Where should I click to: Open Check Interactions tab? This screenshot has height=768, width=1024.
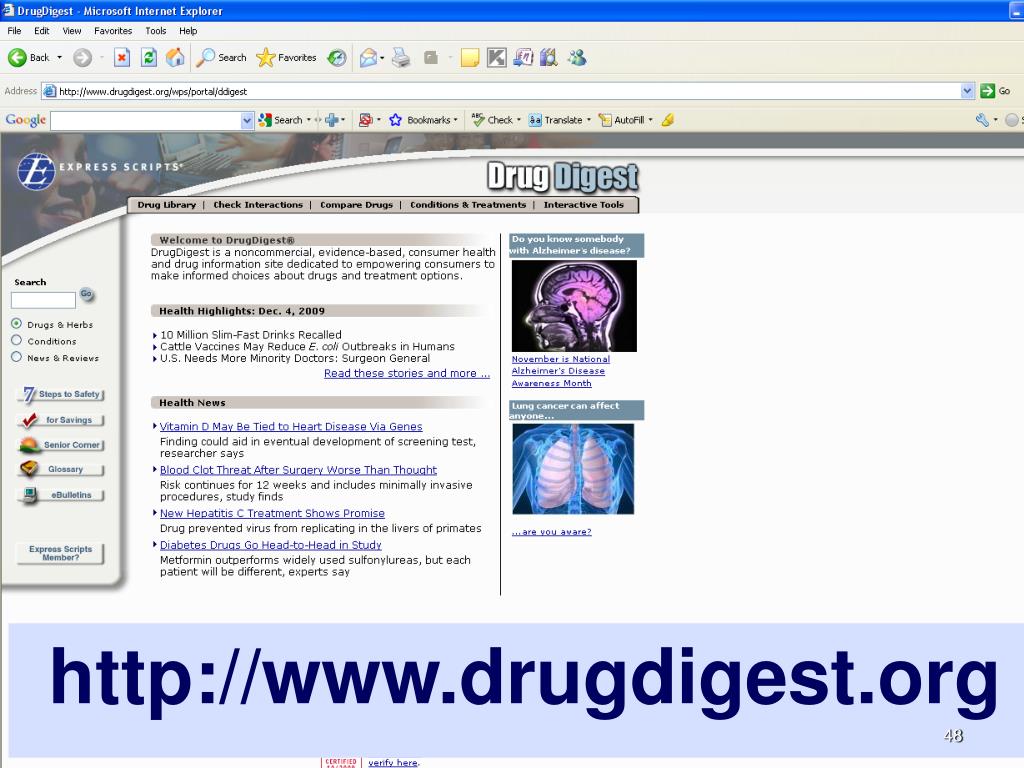pos(258,204)
